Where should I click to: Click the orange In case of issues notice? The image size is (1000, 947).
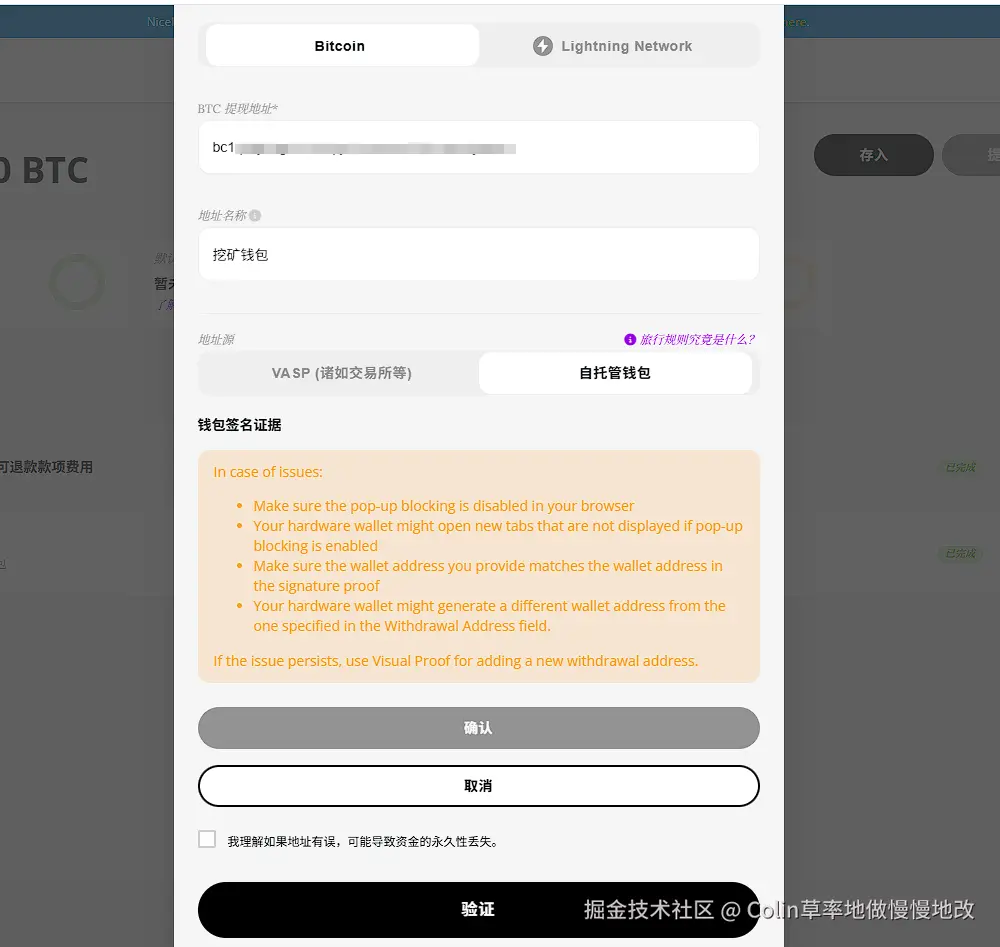pos(478,566)
